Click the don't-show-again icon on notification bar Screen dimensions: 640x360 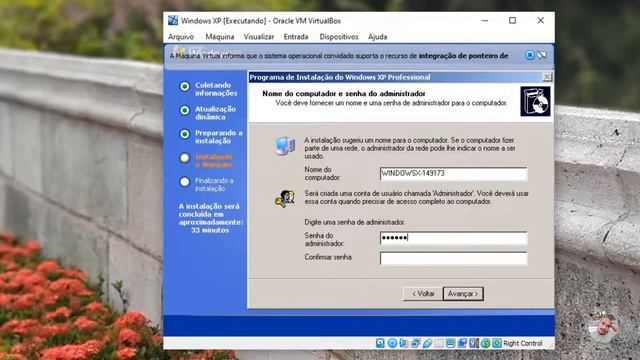tap(542, 55)
